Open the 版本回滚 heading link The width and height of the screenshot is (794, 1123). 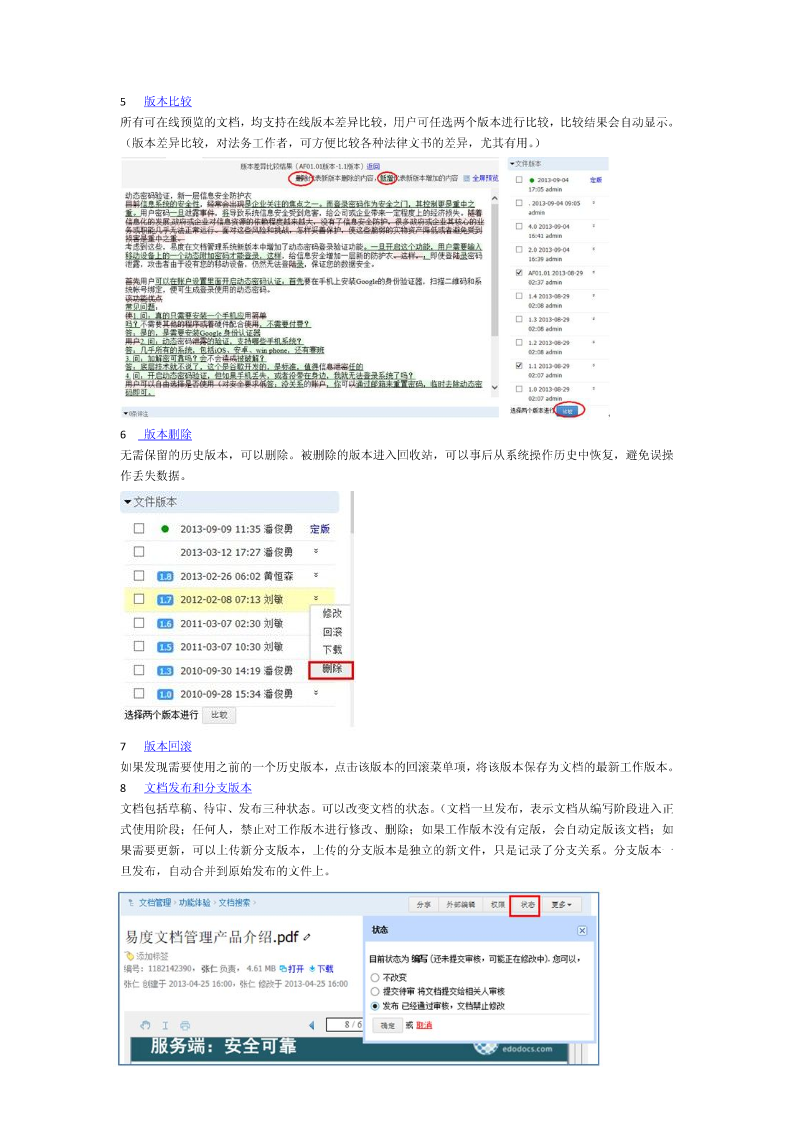168,746
